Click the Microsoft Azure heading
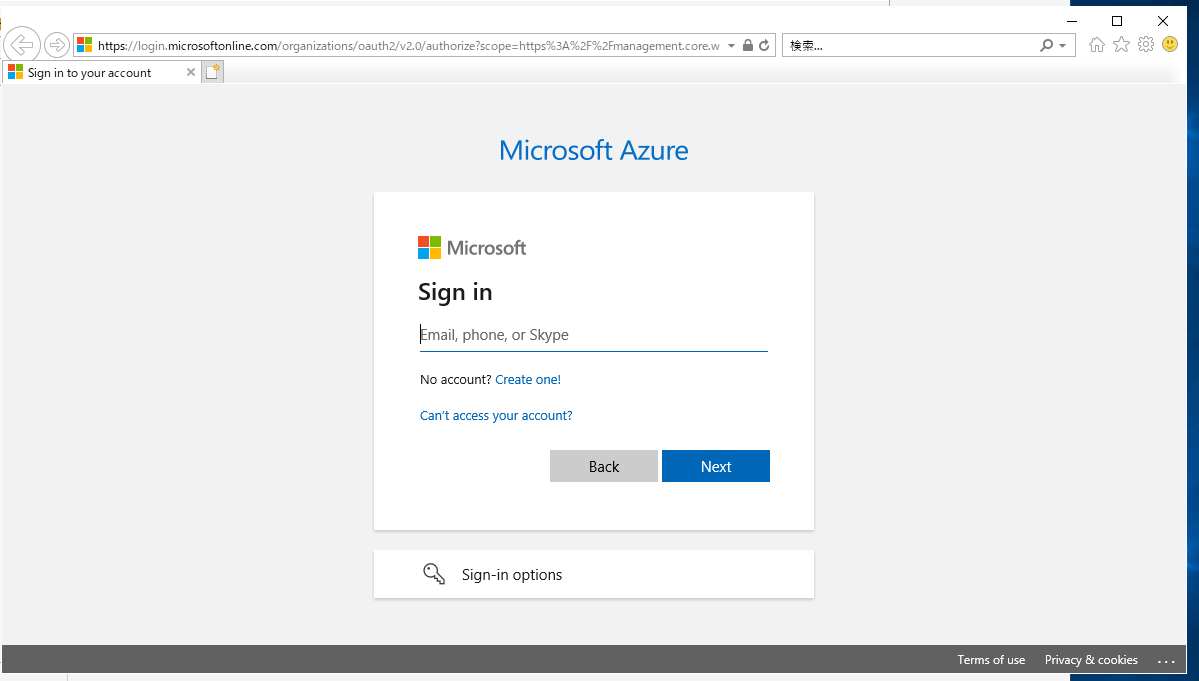This screenshot has width=1199, height=681. 593,151
